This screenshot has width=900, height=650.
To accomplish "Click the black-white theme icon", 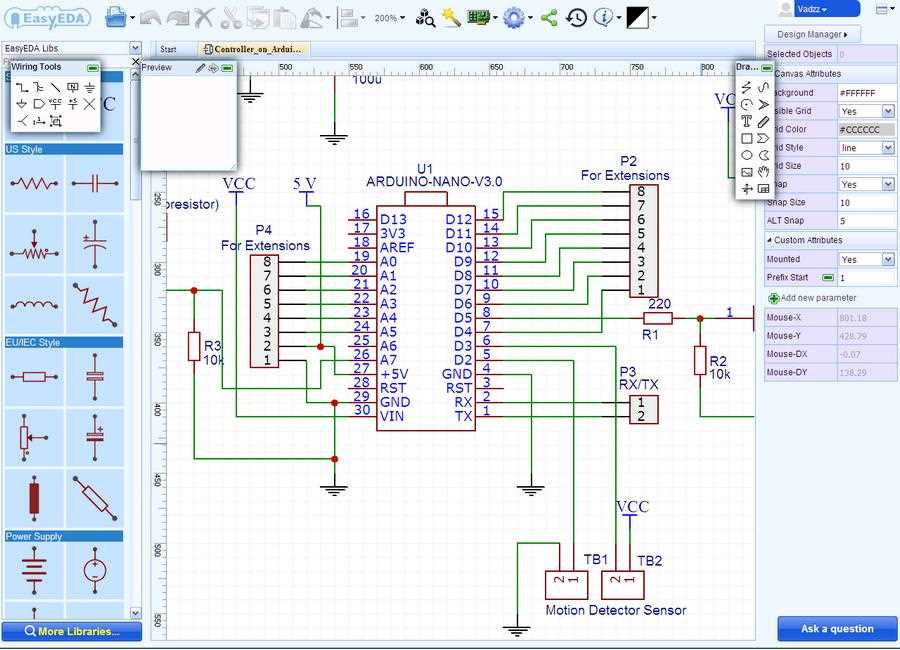I will tap(637, 18).
